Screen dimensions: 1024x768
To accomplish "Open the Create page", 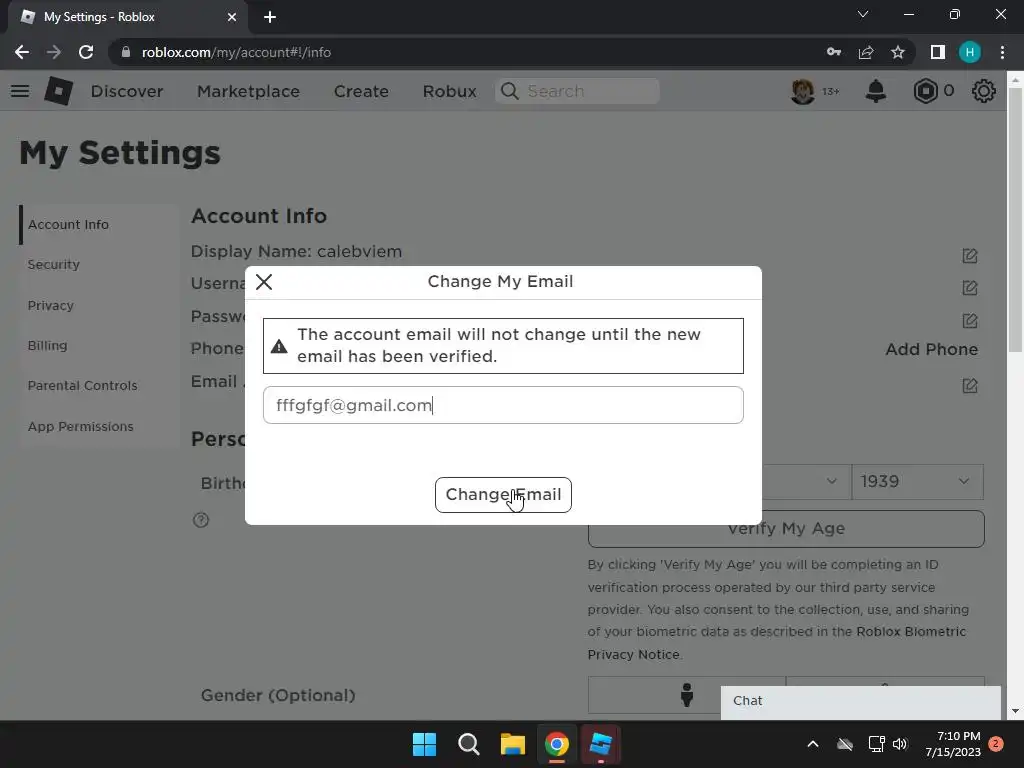I will pos(361,91).
